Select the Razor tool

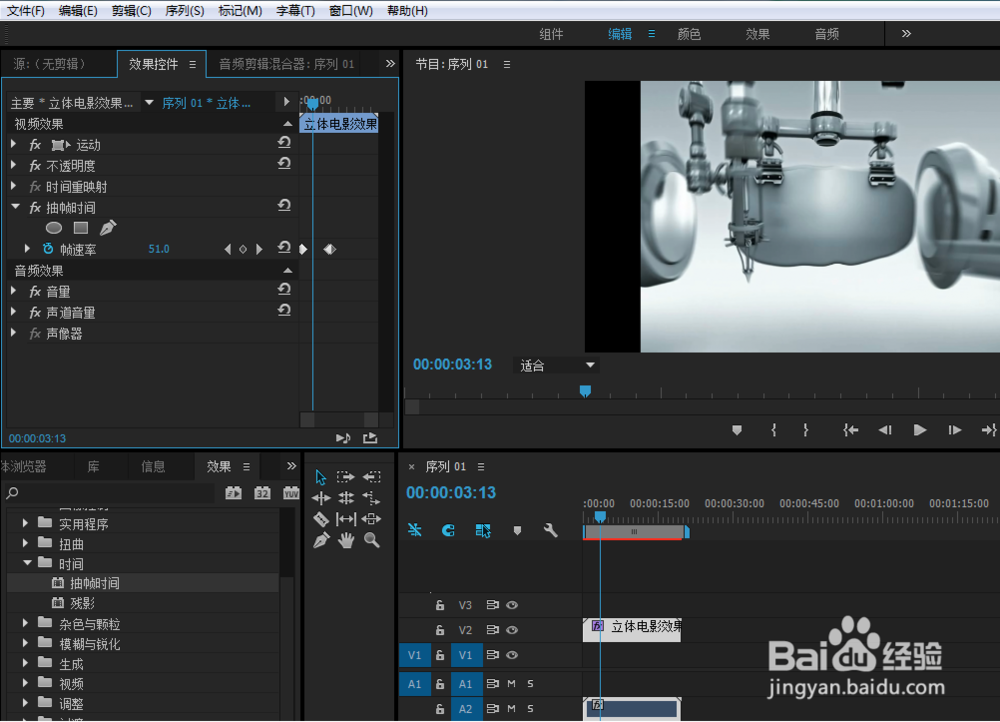click(321, 519)
